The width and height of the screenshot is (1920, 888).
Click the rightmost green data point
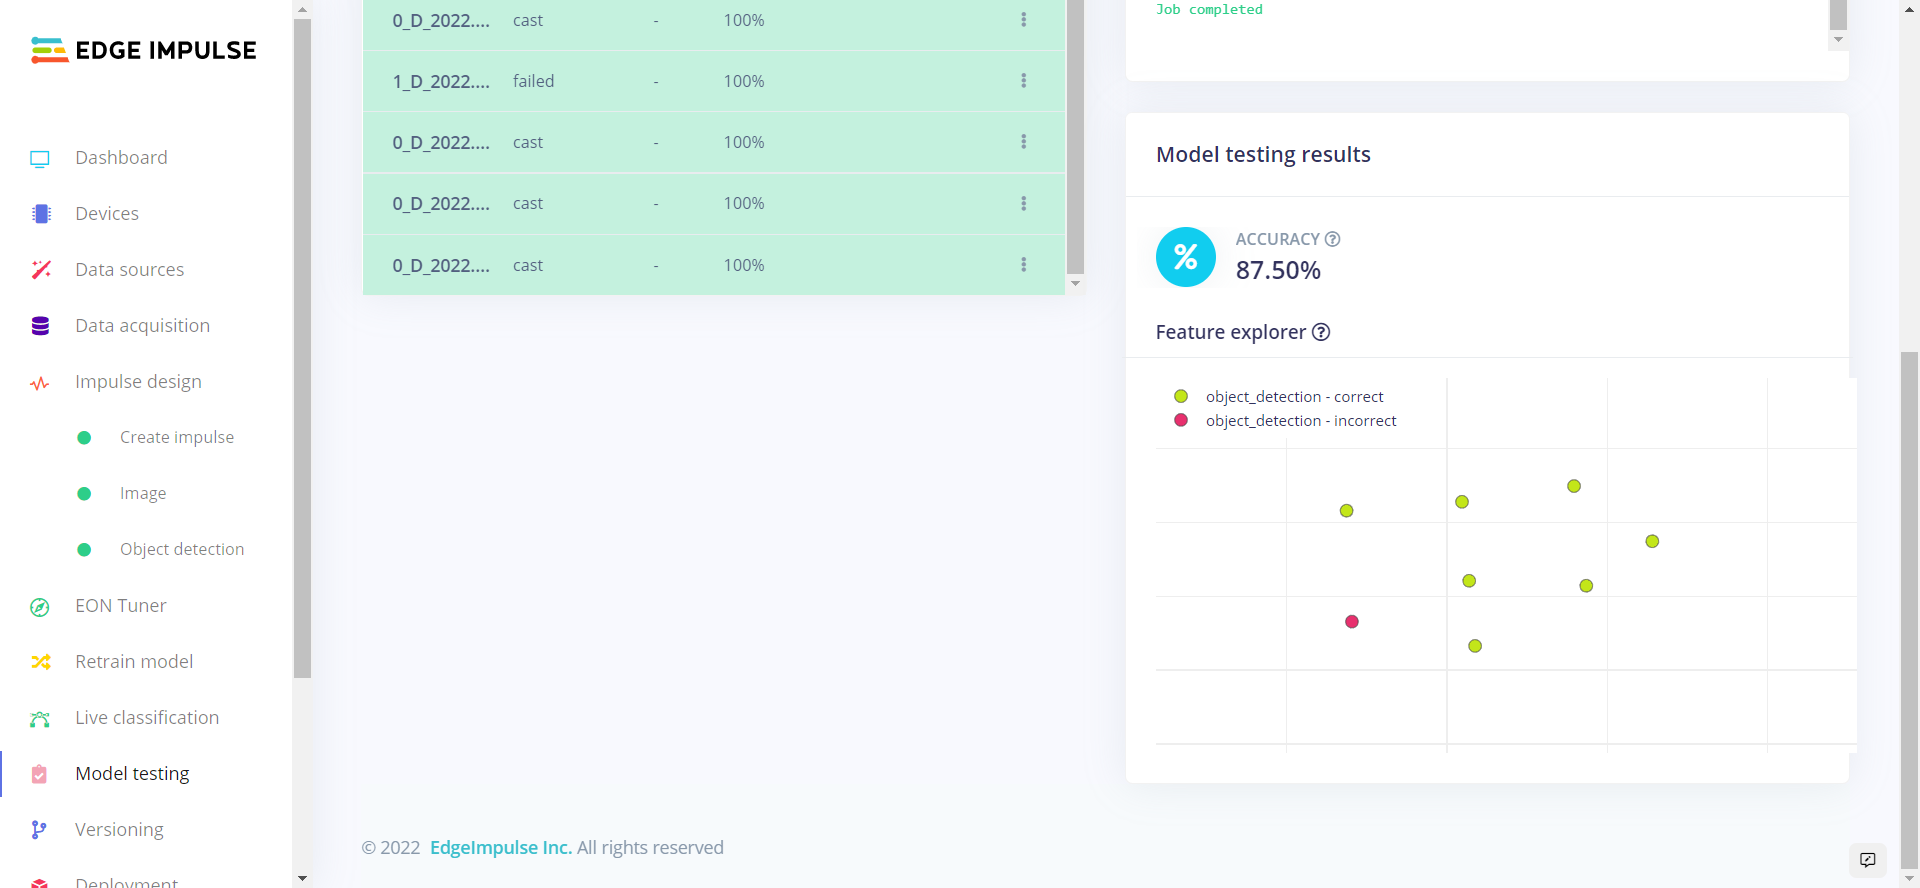tap(1652, 541)
